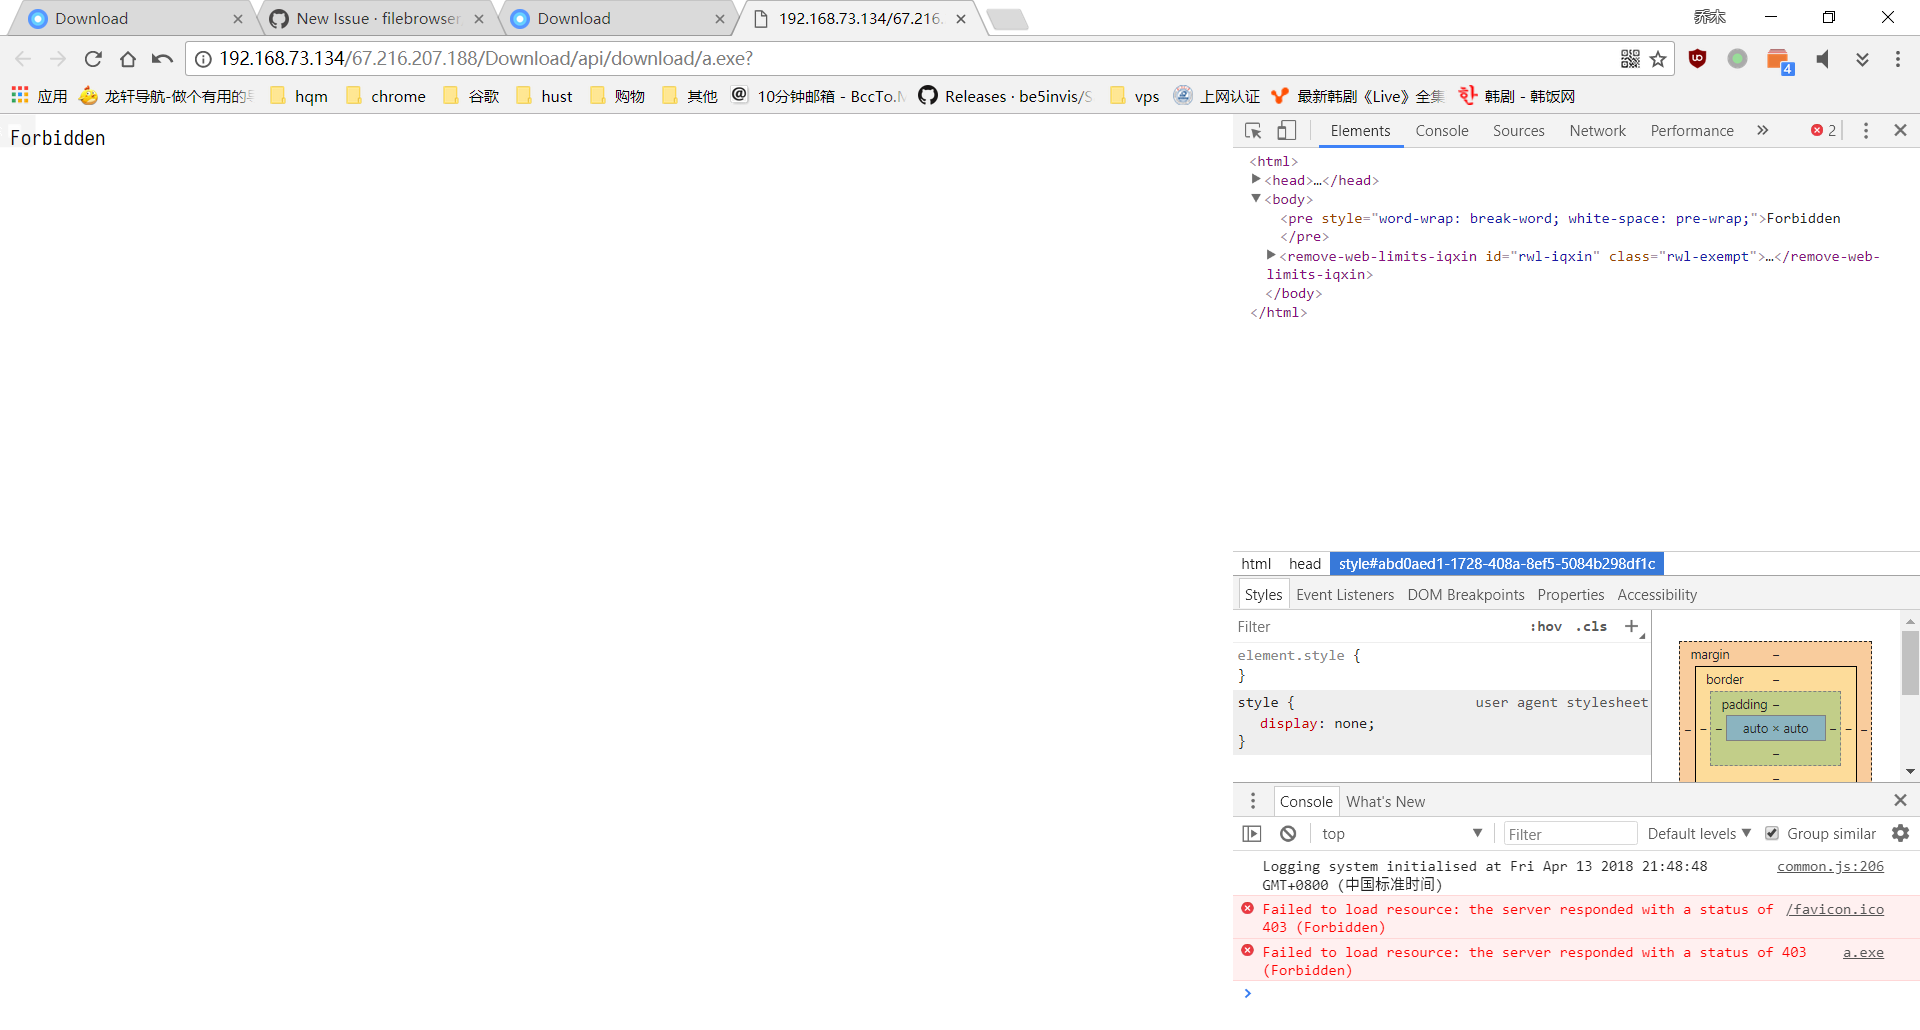
Task: Expand the remove-web-limits-iqxin node
Action: click(1271, 255)
